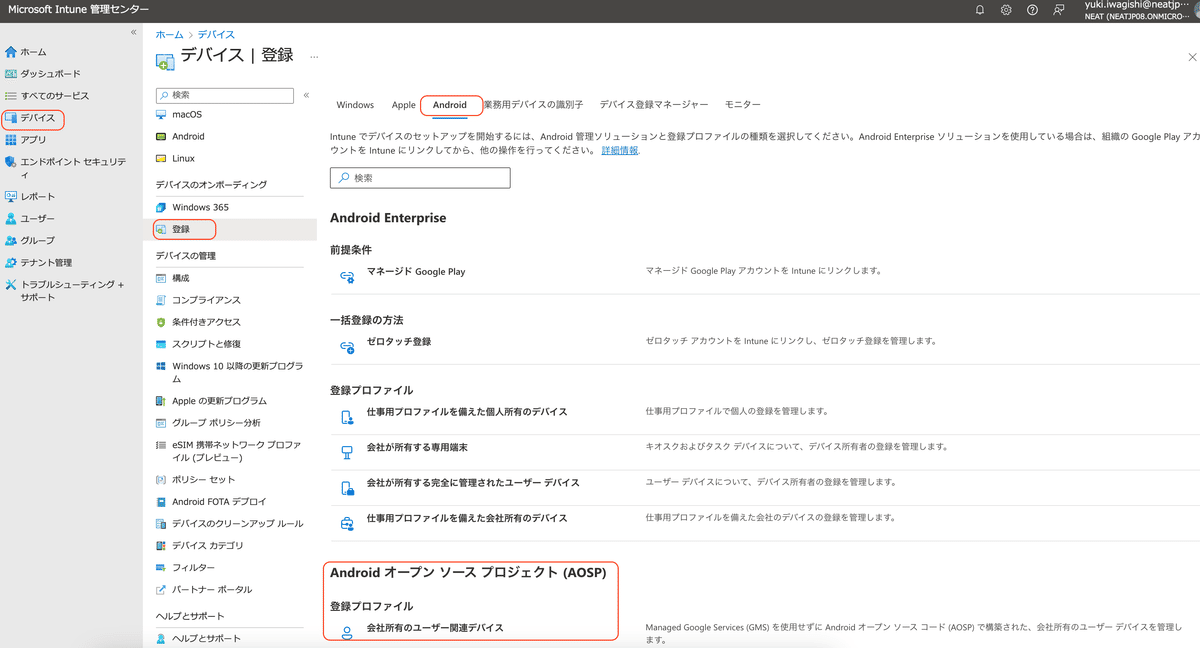Click the アプリ grid icon
Image resolution: width=1200 pixels, height=648 pixels.
coord(11,140)
